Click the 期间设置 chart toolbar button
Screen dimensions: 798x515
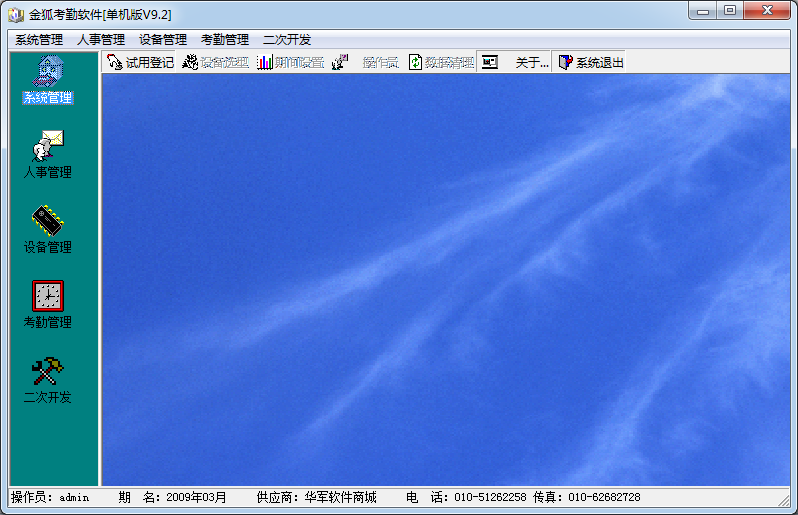pos(290,63)
